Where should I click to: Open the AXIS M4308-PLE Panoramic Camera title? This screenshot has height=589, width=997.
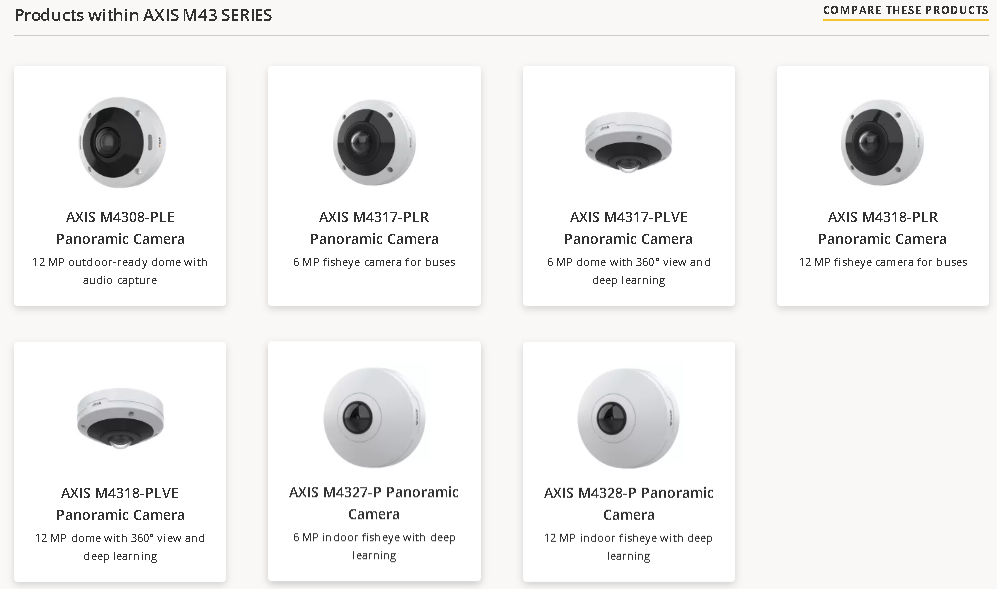[x=120, y=228]
